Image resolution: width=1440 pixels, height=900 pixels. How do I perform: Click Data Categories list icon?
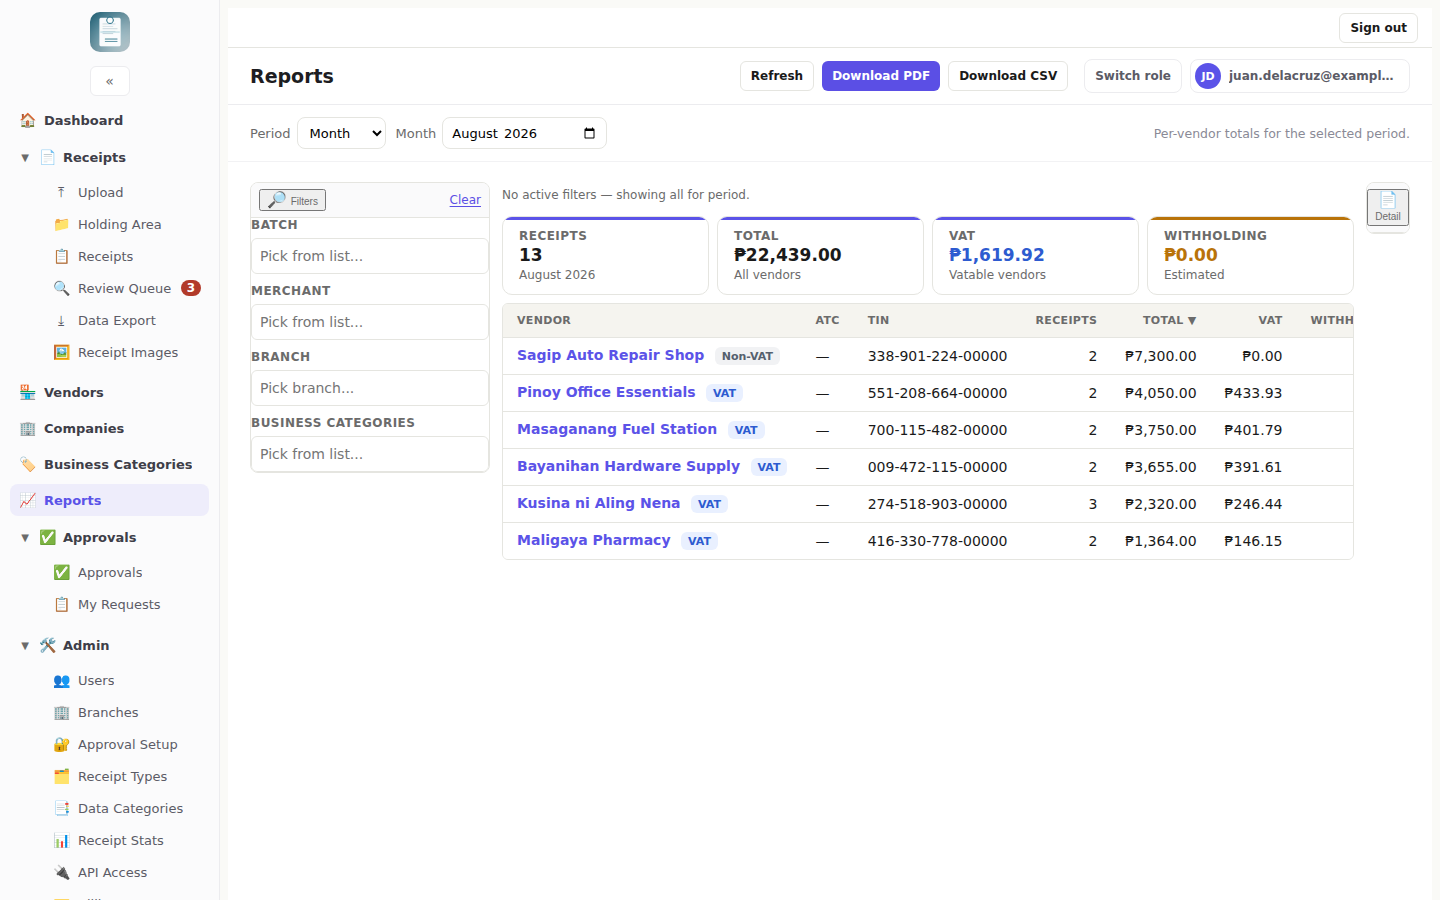(61, 808)
